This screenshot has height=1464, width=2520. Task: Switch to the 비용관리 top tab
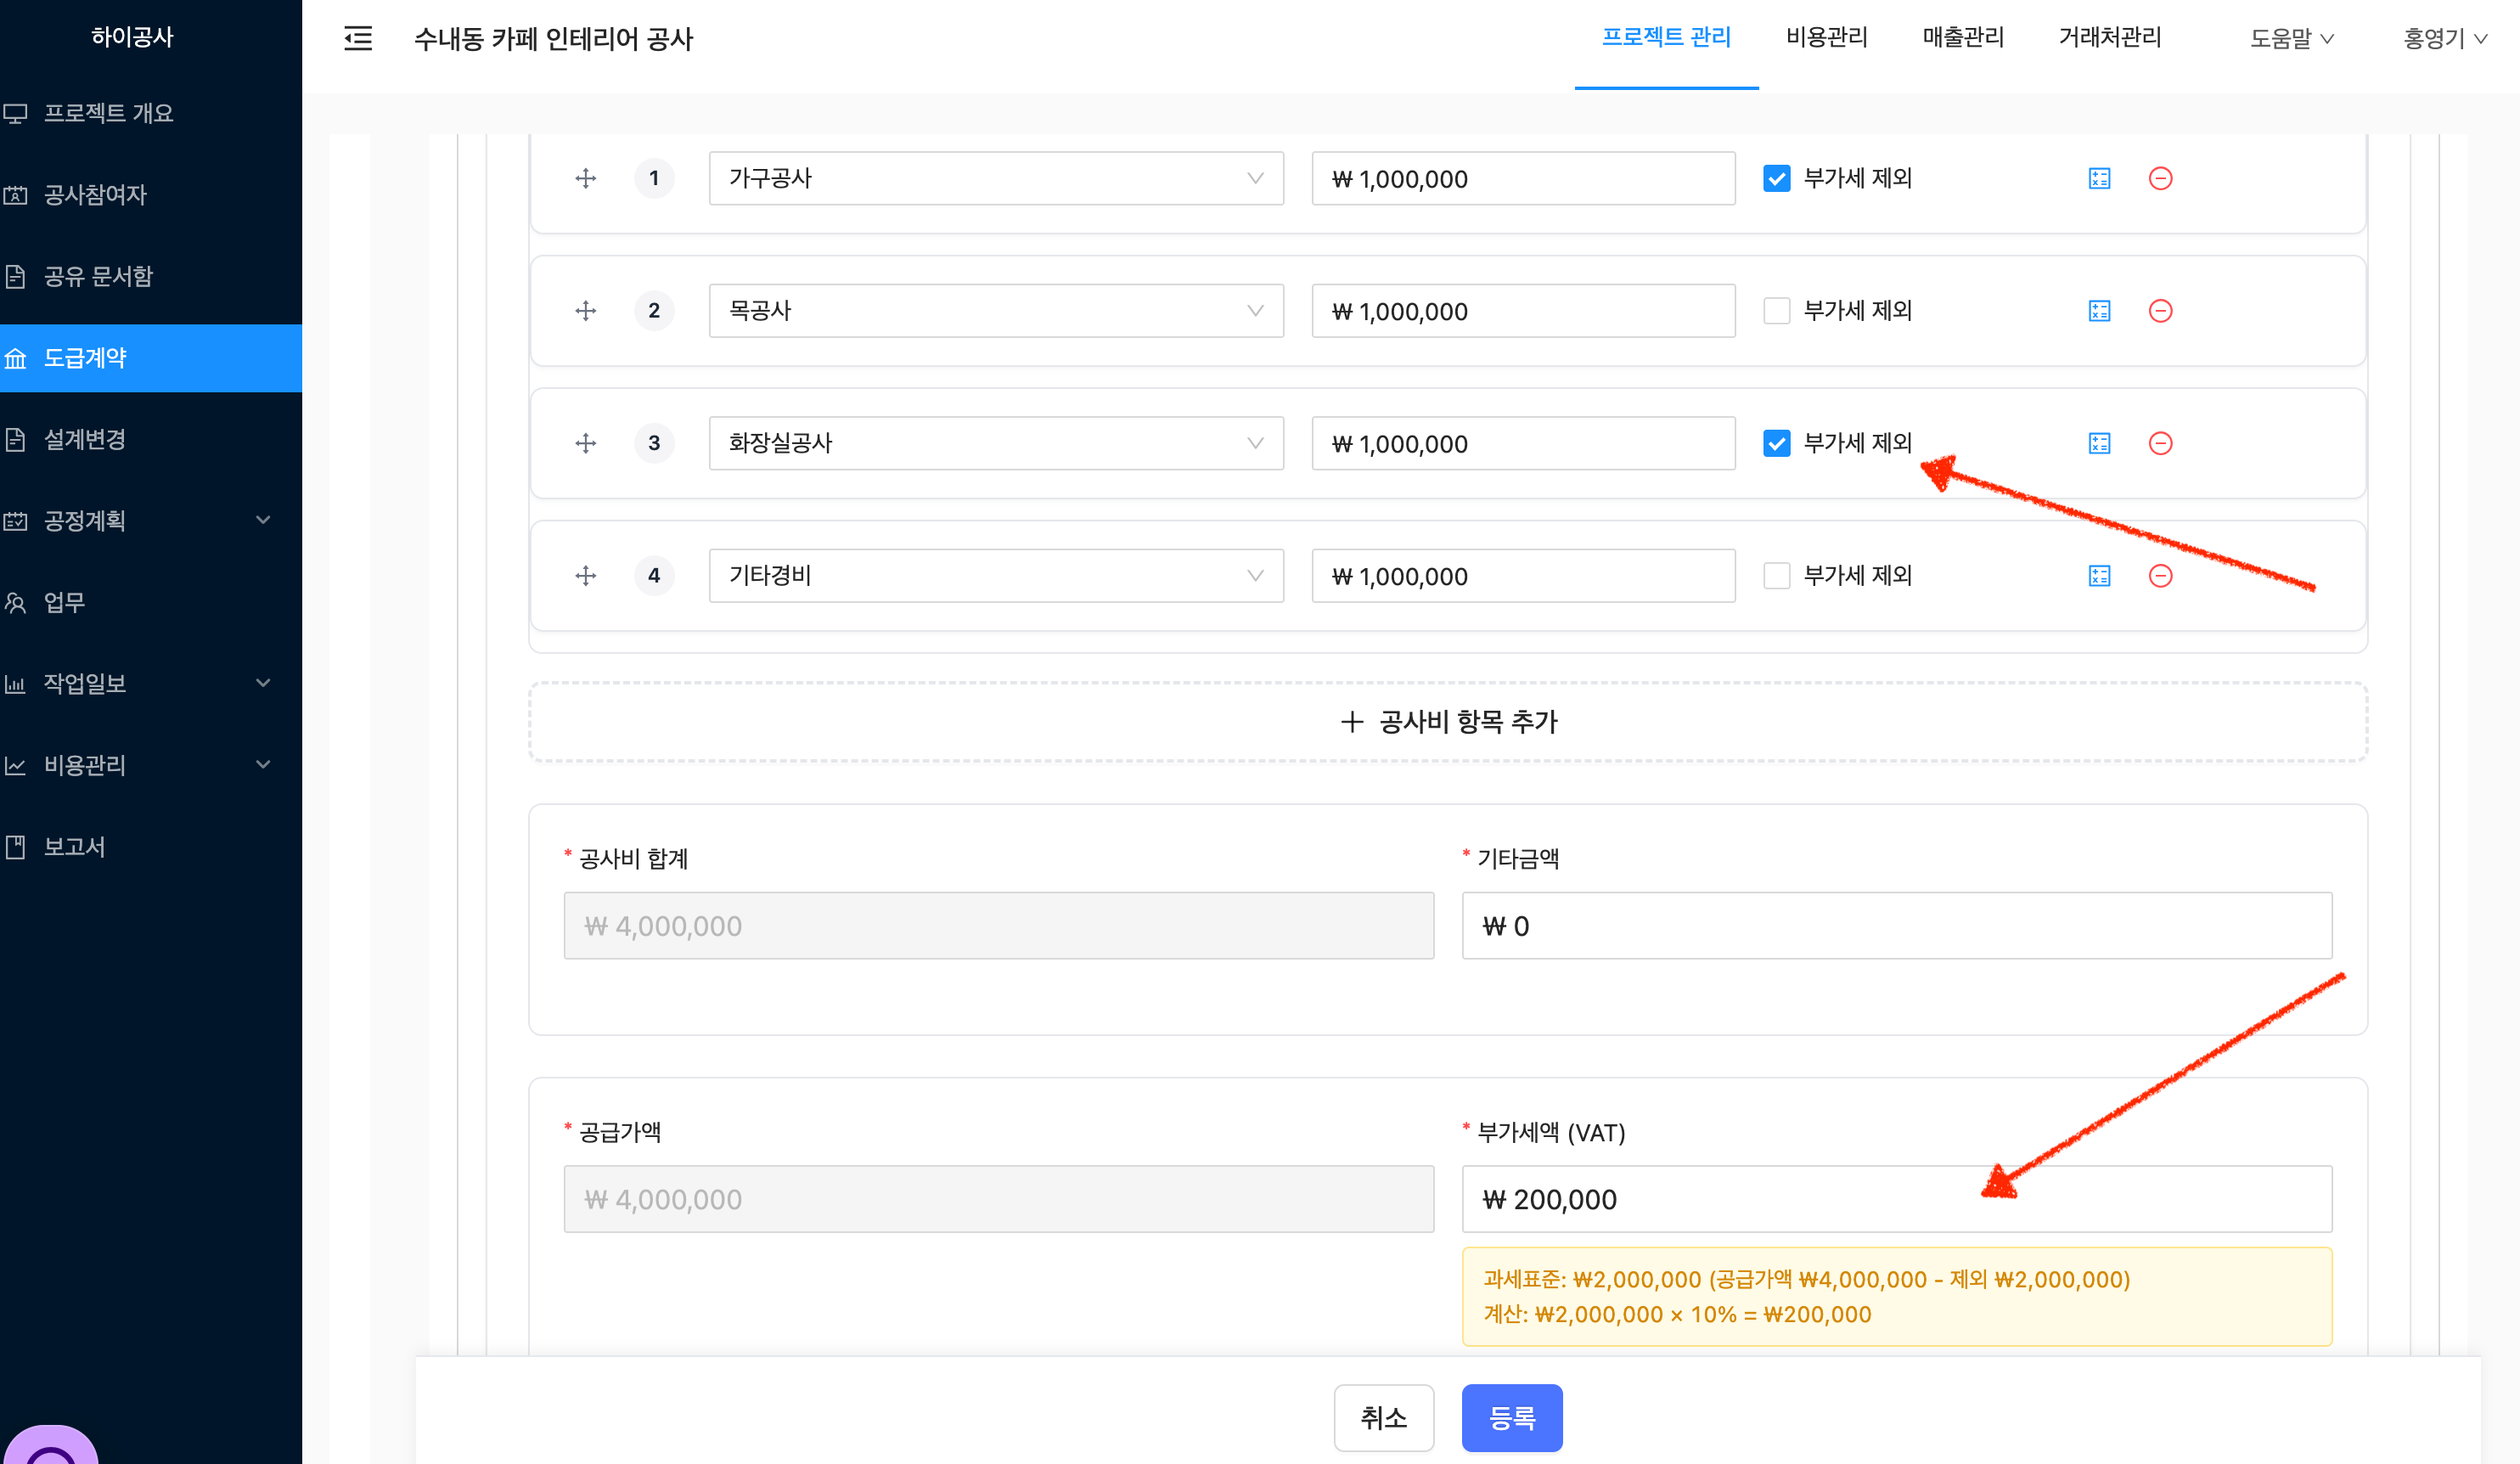[x=1826, y=38]
